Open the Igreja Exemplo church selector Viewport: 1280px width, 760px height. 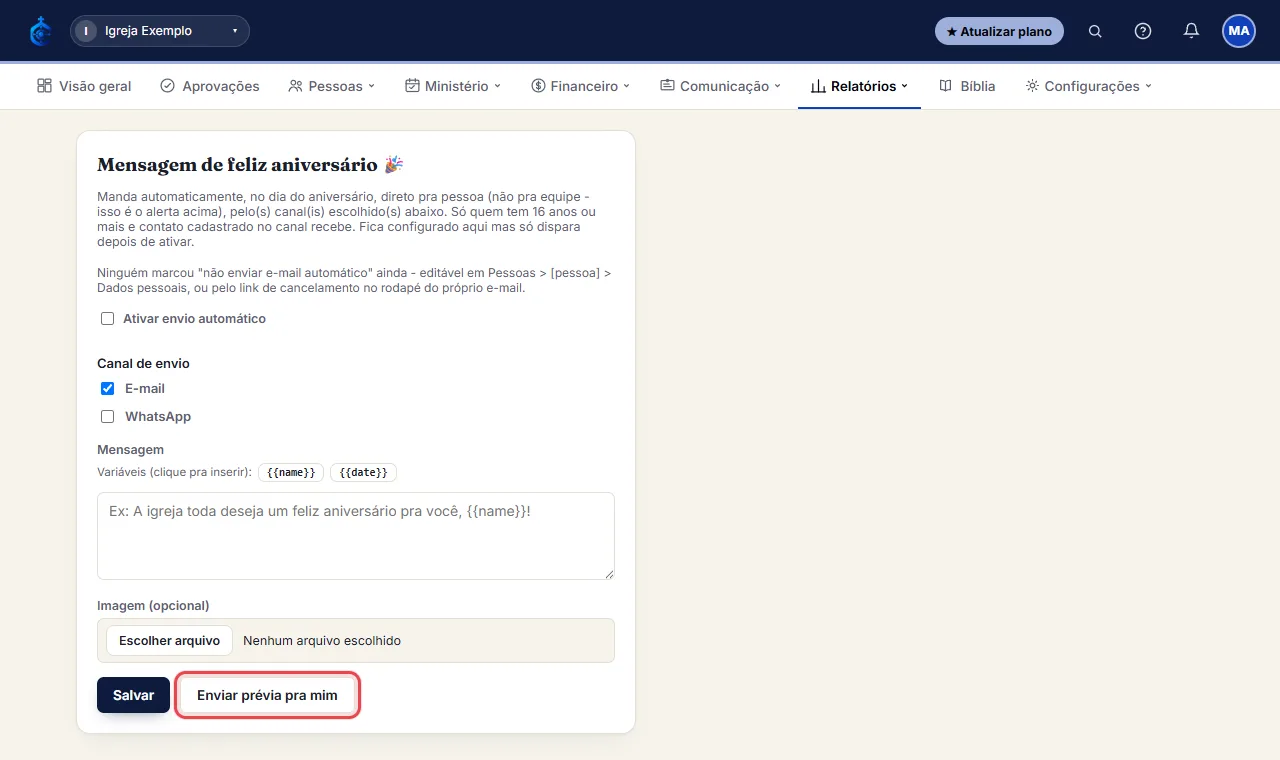[x=160, y=31]
